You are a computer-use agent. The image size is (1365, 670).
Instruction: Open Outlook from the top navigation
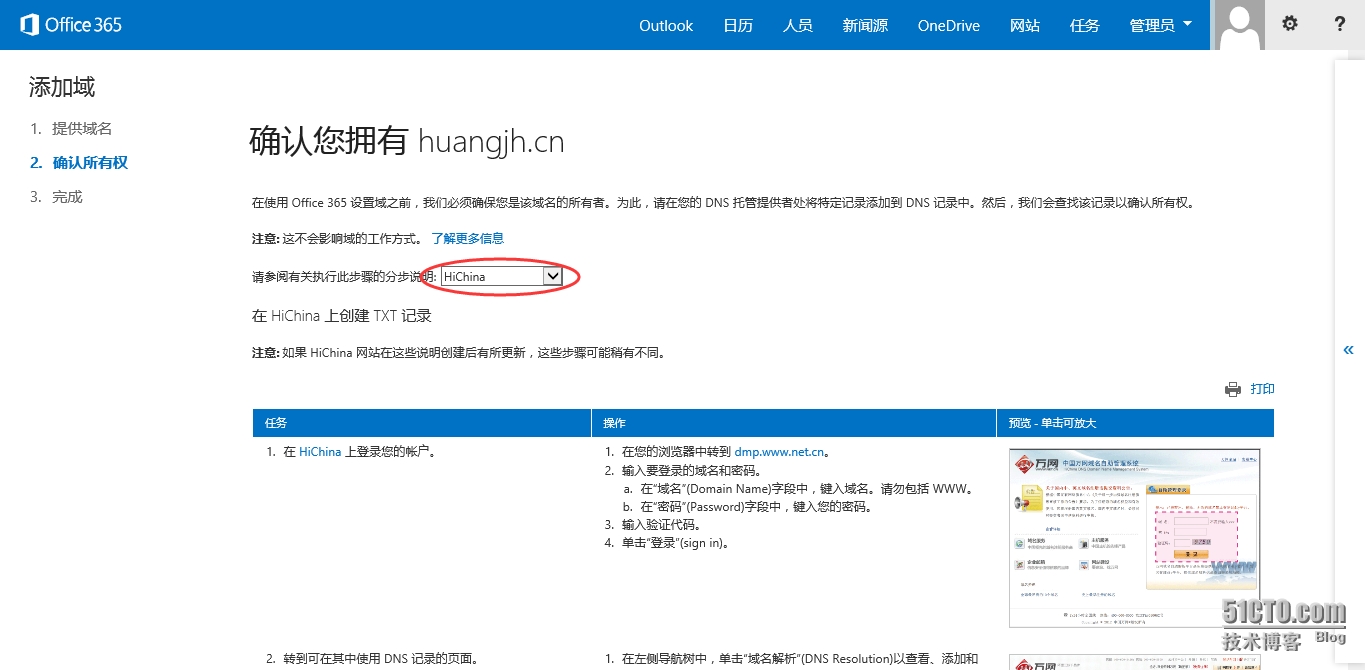click(x=666, y=25)
